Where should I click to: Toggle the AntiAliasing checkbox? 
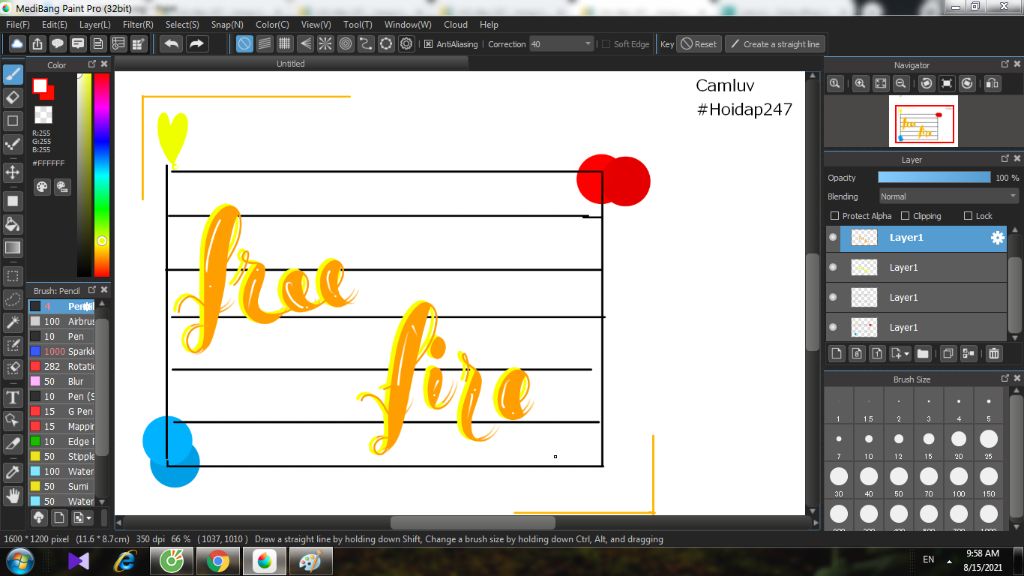pyautogui.click(x=428, y=44)
